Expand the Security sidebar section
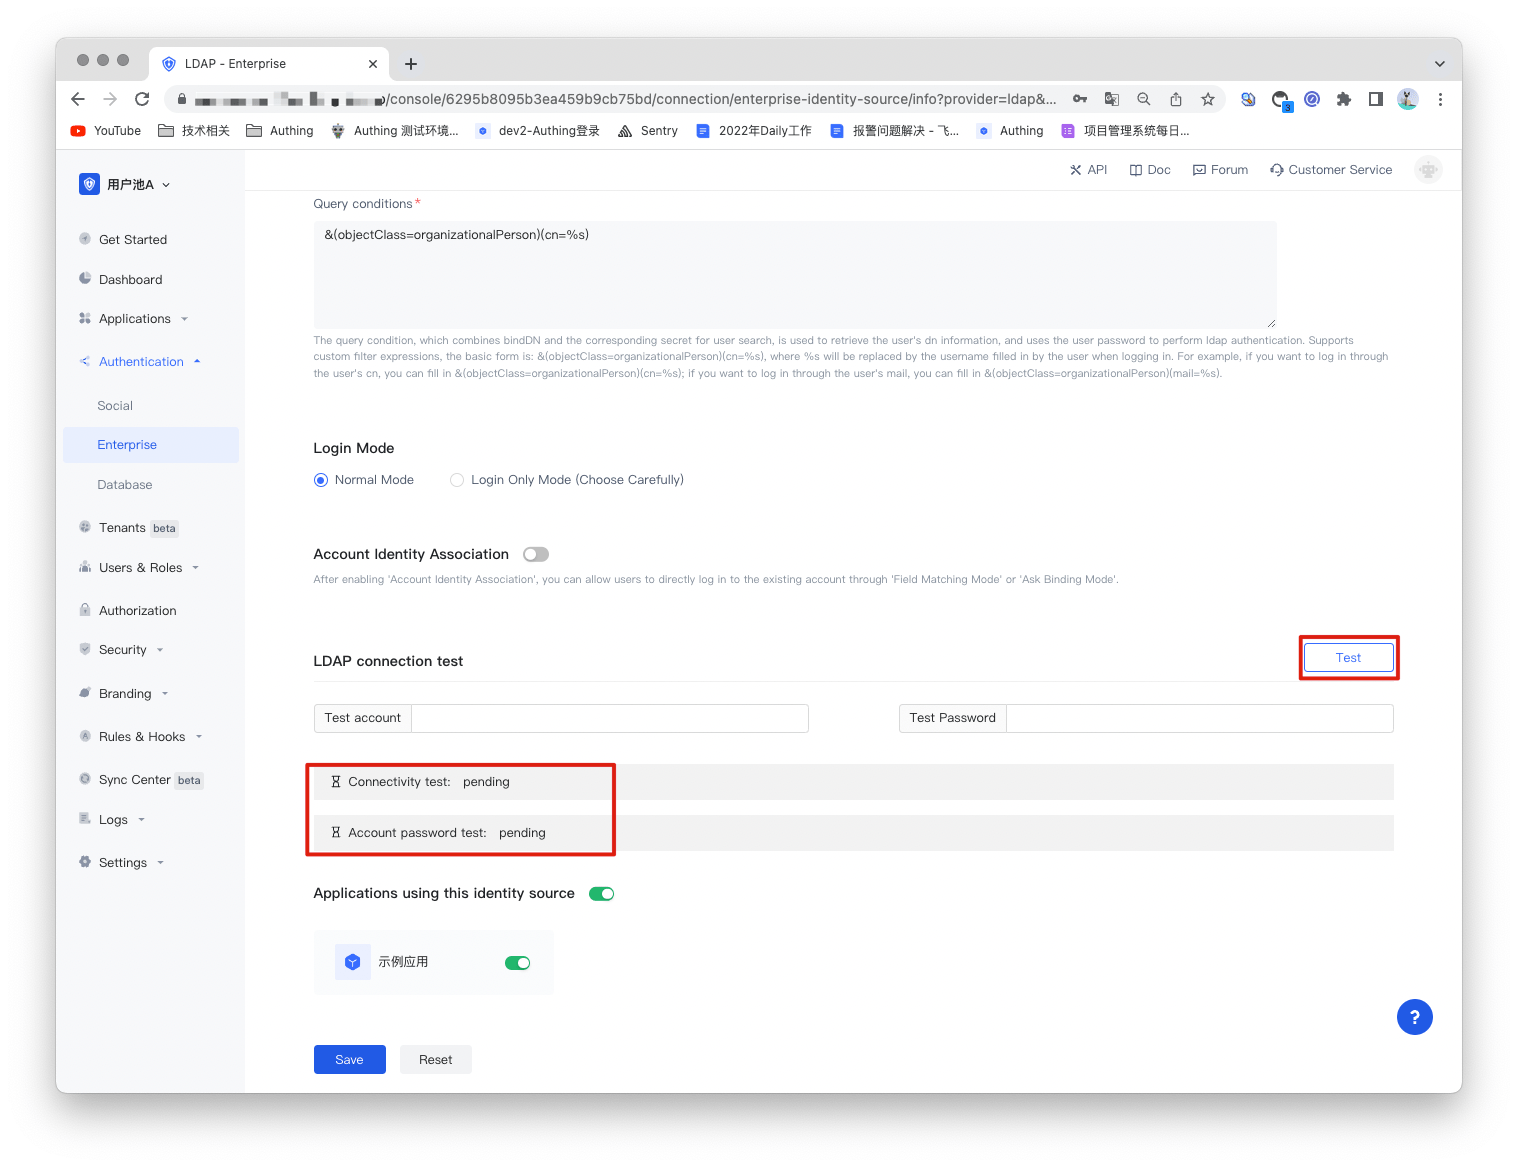Viewport: 1518px width, 1167px height. coord(123,650)
